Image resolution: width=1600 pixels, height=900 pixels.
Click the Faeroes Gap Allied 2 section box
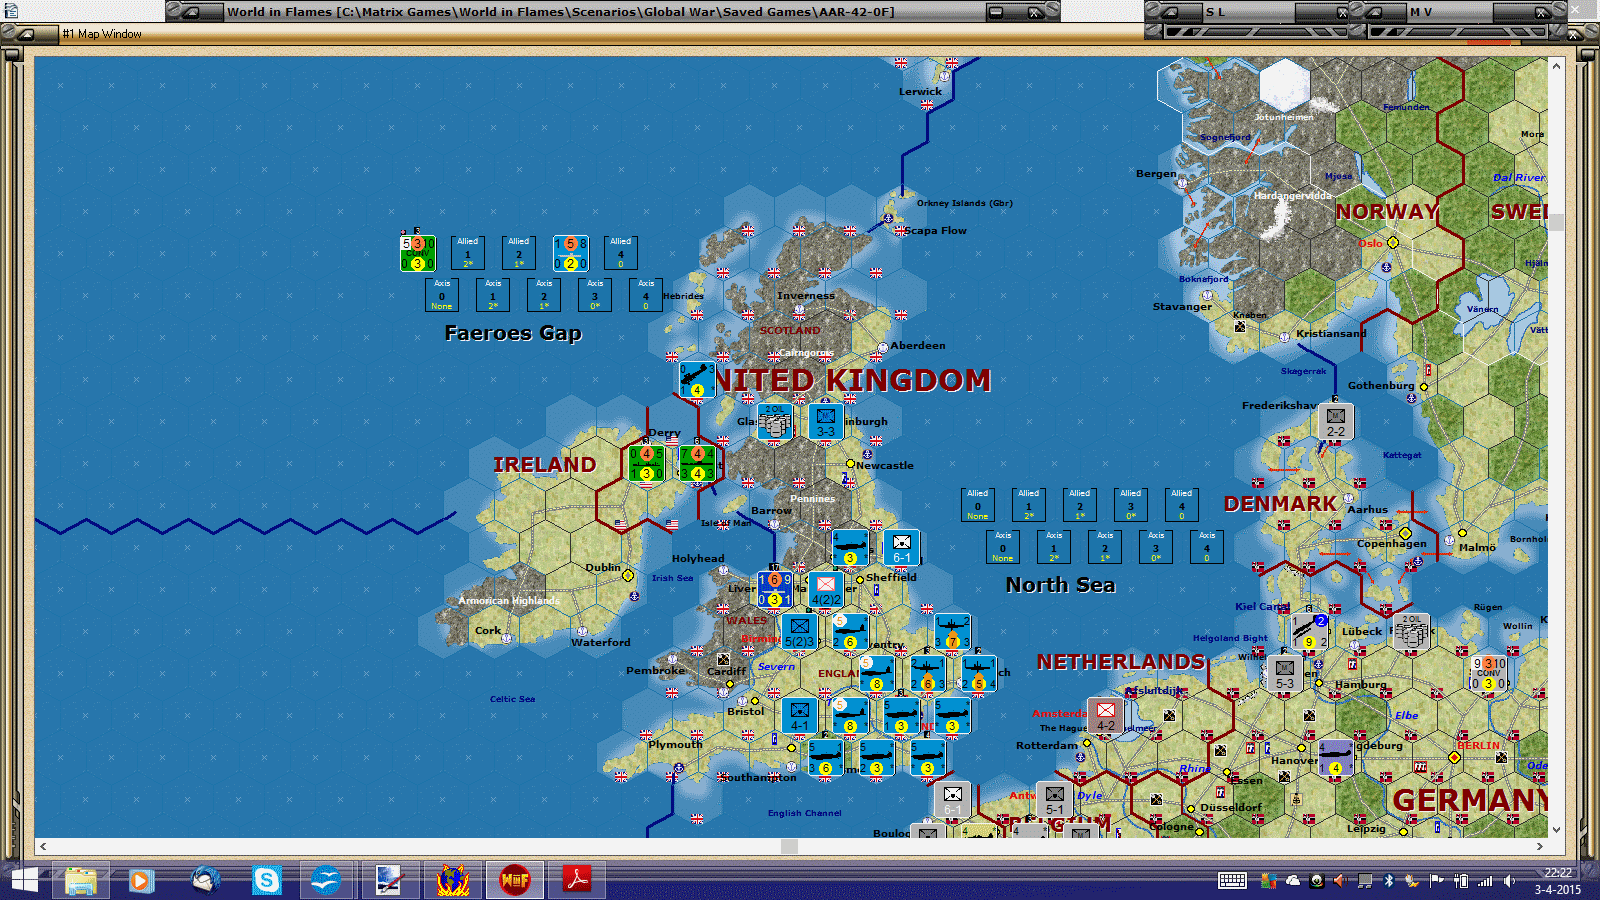click(518, 253)
